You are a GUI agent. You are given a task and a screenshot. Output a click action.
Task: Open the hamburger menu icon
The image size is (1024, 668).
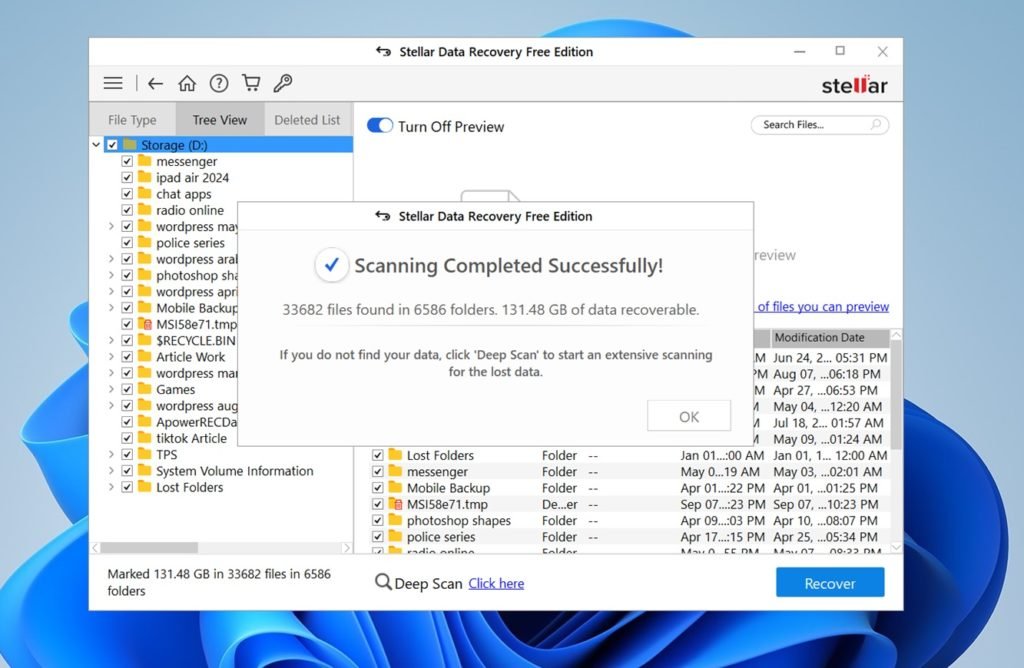tap(113, 83)
